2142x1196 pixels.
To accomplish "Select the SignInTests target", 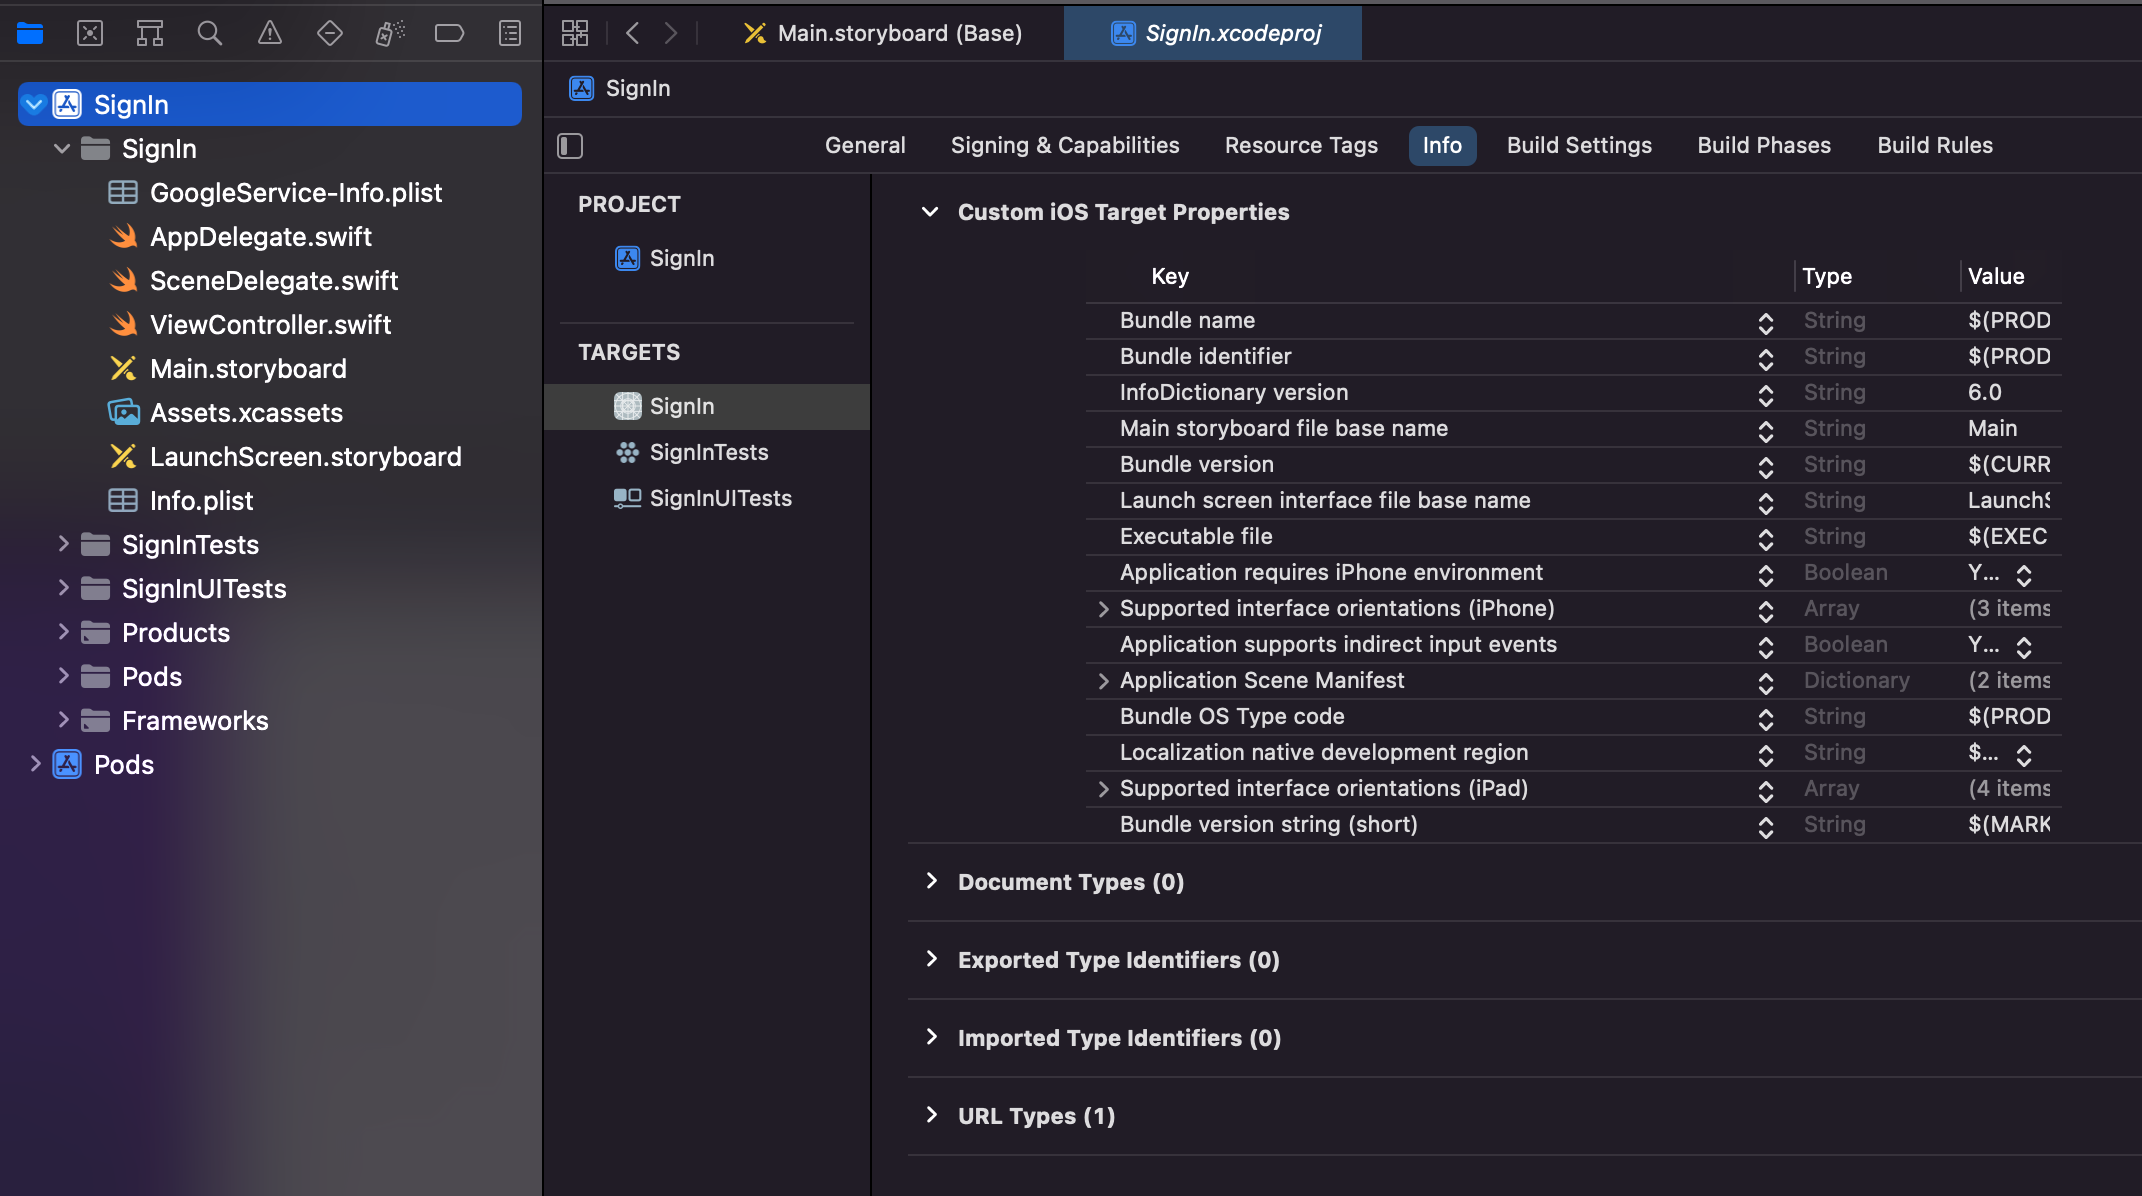I will (x=708, y=452).
